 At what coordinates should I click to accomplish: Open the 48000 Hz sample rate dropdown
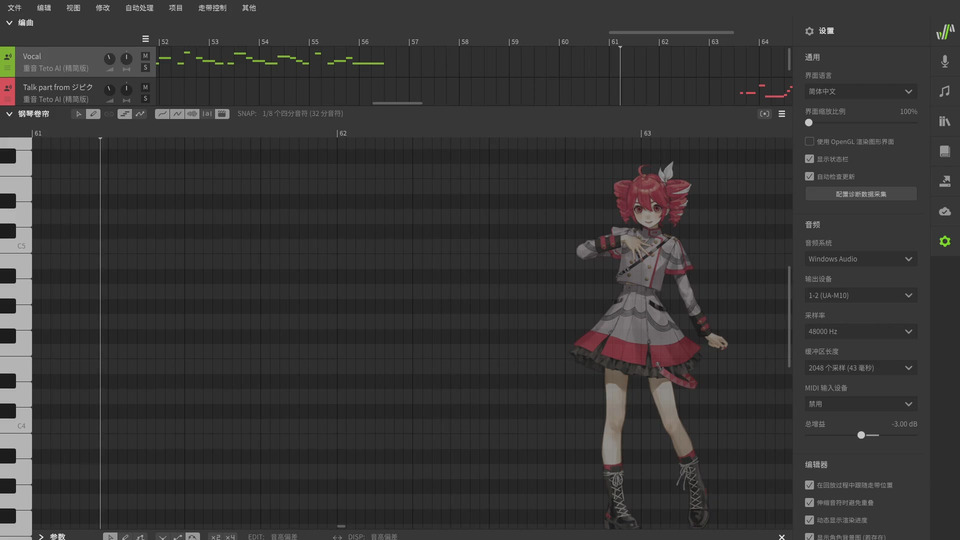860,331
